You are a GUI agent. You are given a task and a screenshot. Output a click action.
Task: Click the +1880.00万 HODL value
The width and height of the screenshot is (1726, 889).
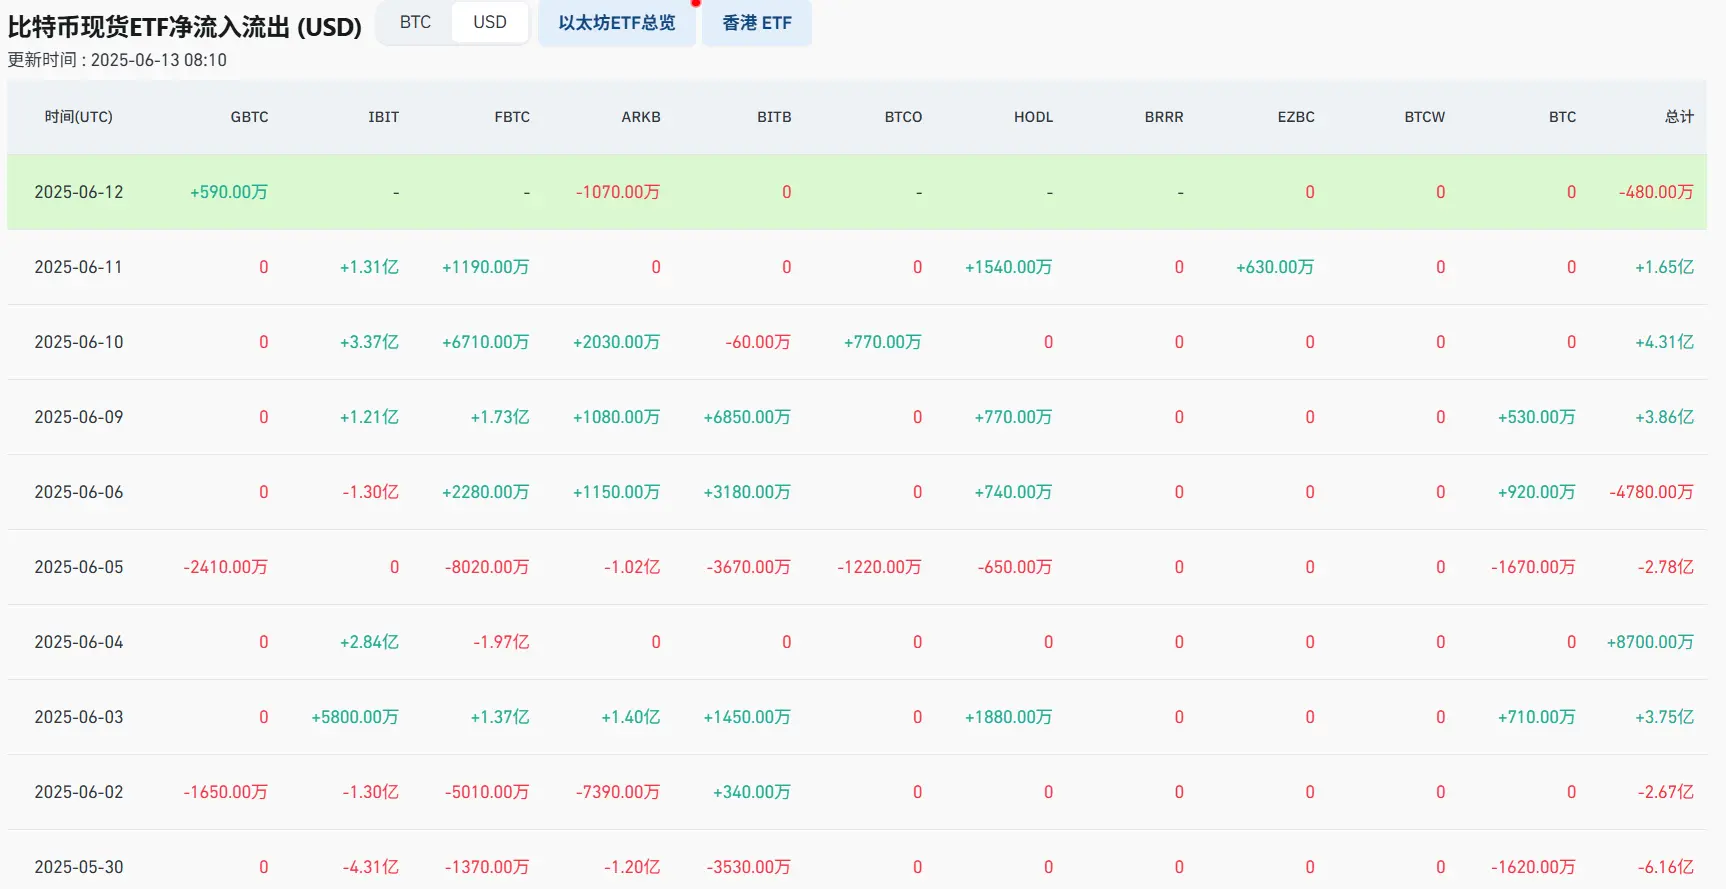coord(1009,717)
